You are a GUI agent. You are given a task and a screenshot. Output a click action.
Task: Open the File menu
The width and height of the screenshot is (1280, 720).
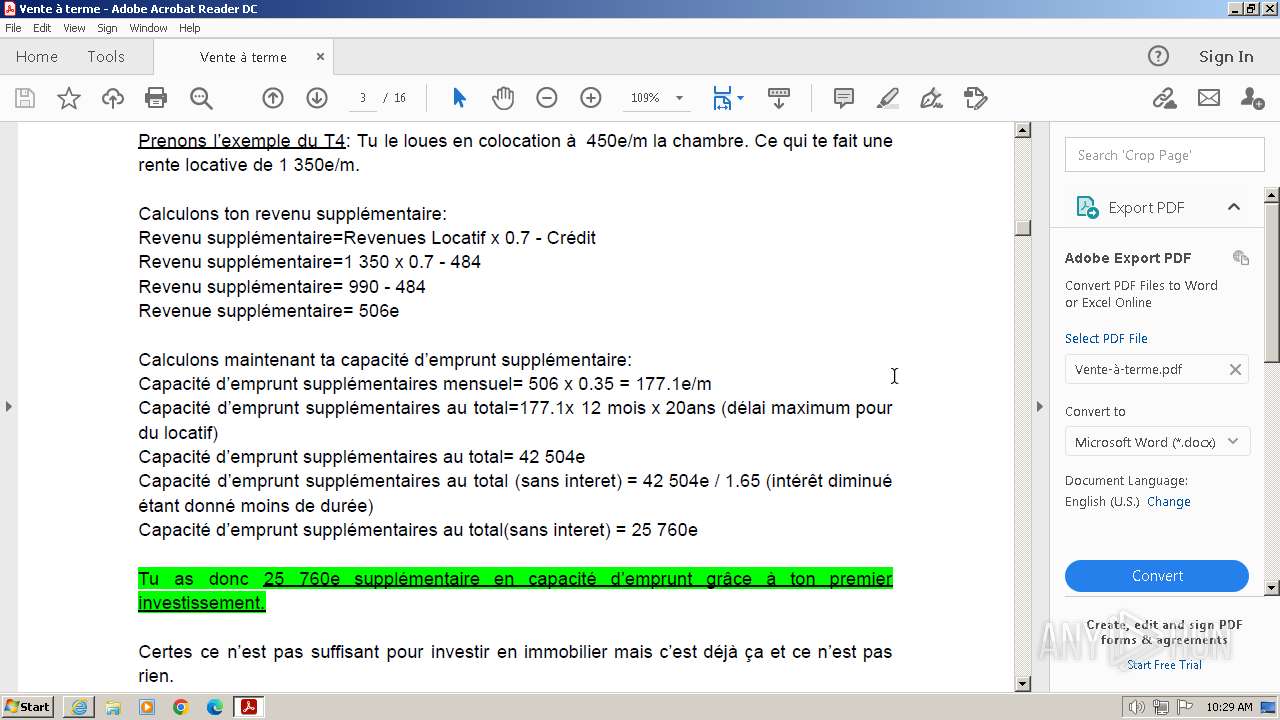[x=13, y=28]
